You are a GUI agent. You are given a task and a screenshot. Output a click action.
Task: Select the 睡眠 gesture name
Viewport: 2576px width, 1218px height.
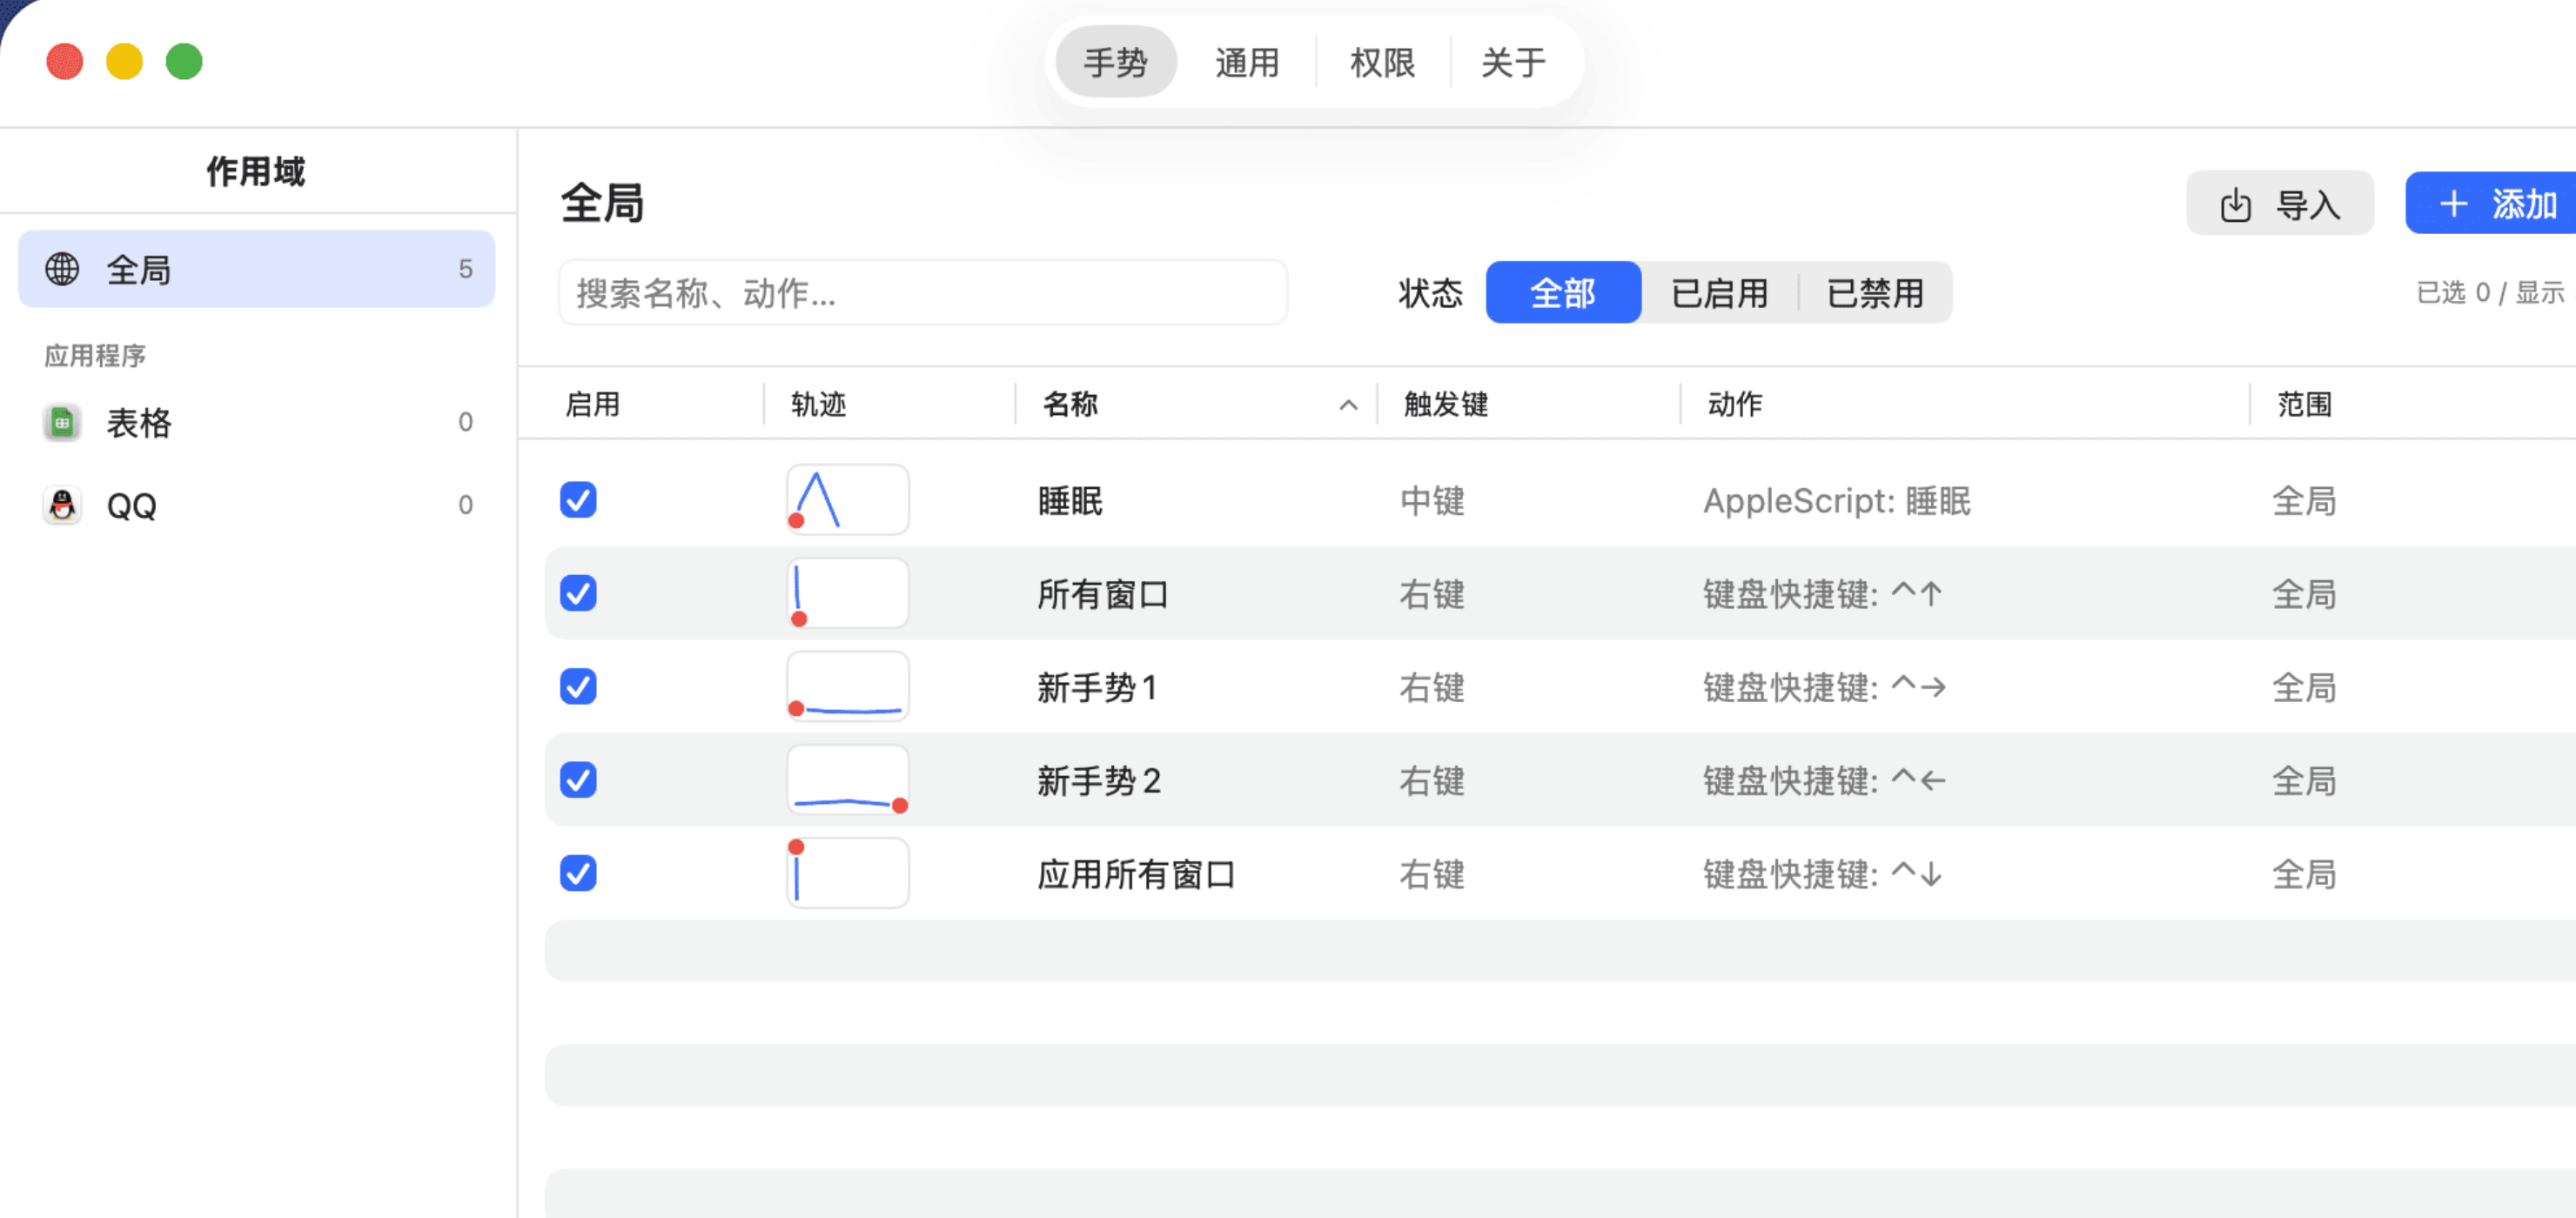pyautogui.click(x=1070, y=500)
